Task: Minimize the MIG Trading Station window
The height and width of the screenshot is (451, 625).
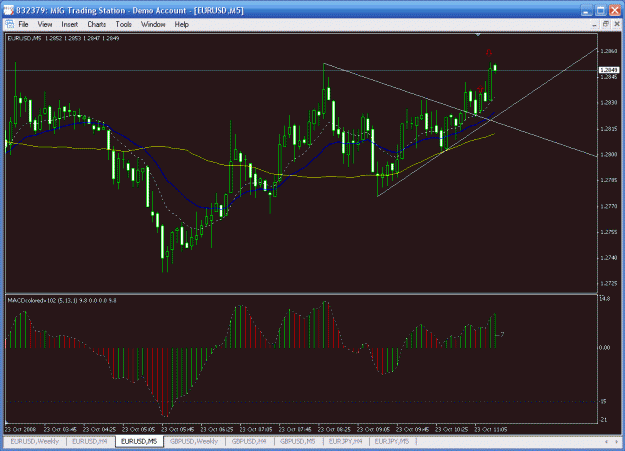Action: pyautogui.click(x=586, y=11)
